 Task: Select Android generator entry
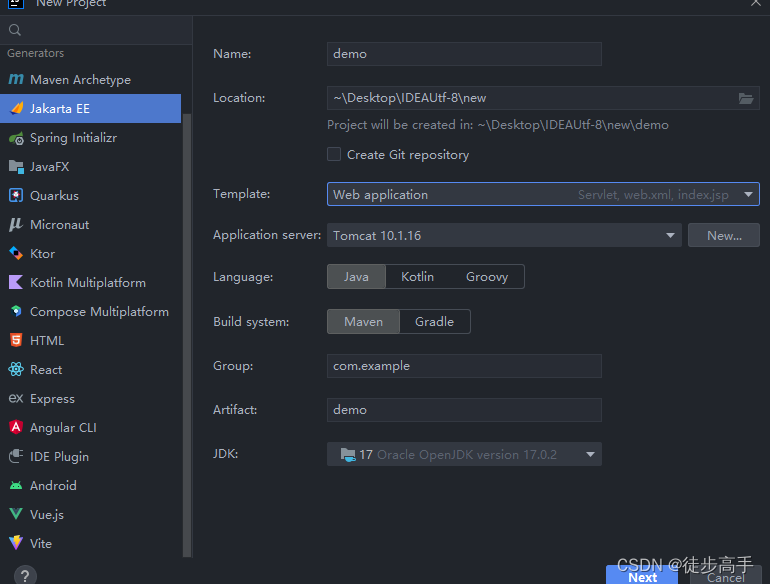pos(91,485)
